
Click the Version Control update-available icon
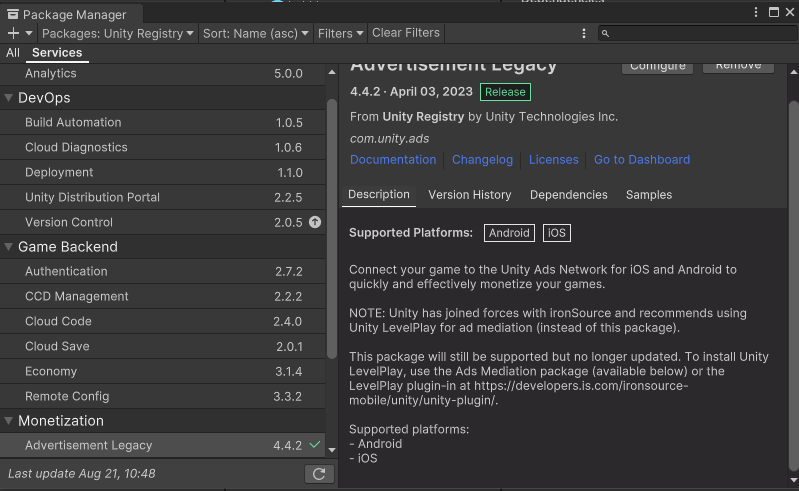coord(315,222)
